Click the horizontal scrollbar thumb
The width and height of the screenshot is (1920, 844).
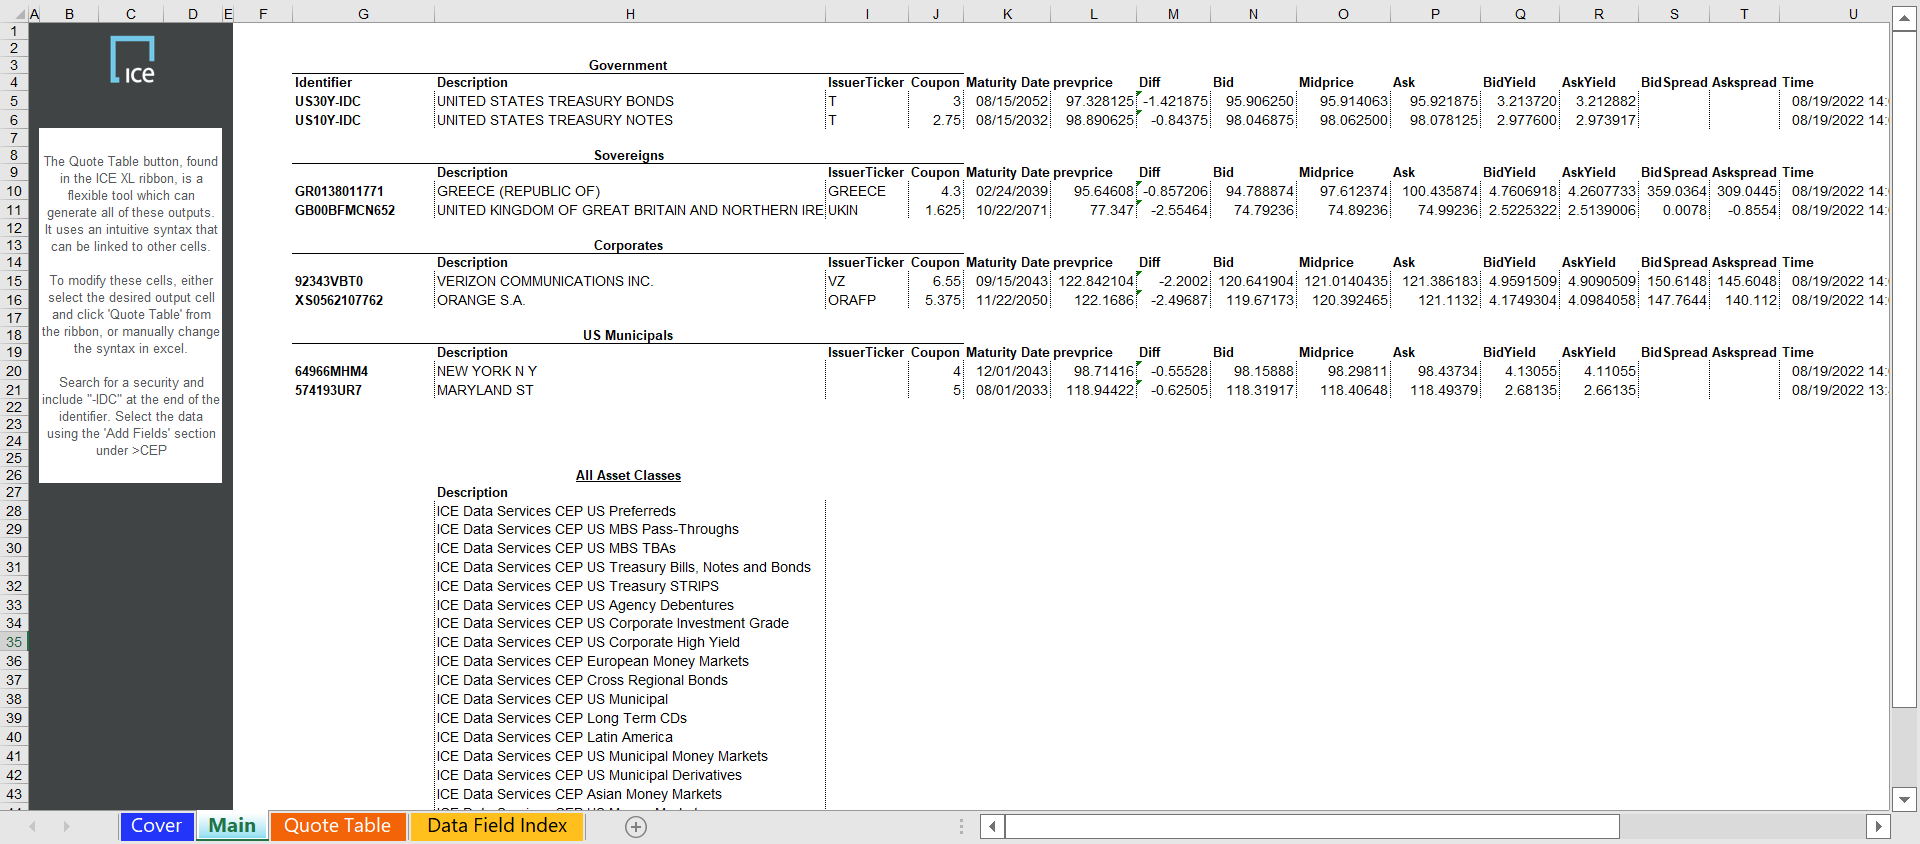click(x=1312, y=827)
